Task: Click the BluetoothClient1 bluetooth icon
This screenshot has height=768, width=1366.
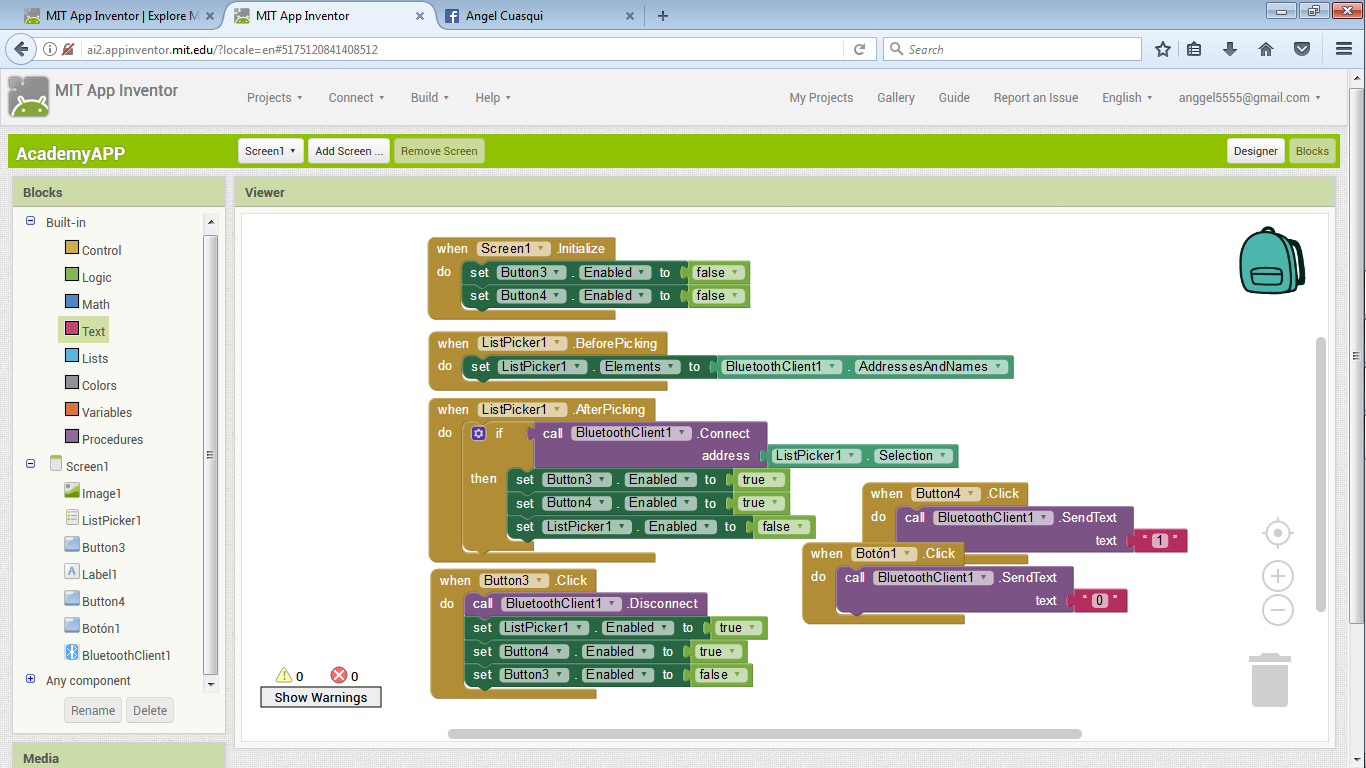Action: click(72, 652)
